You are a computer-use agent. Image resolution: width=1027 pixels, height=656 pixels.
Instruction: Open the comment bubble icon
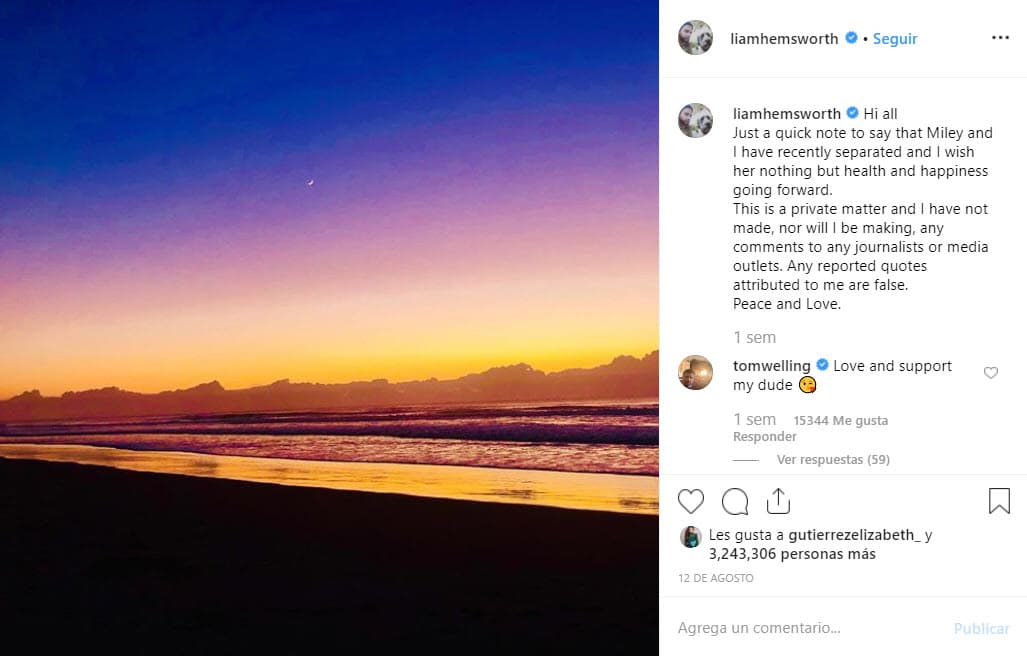(735, 501)
